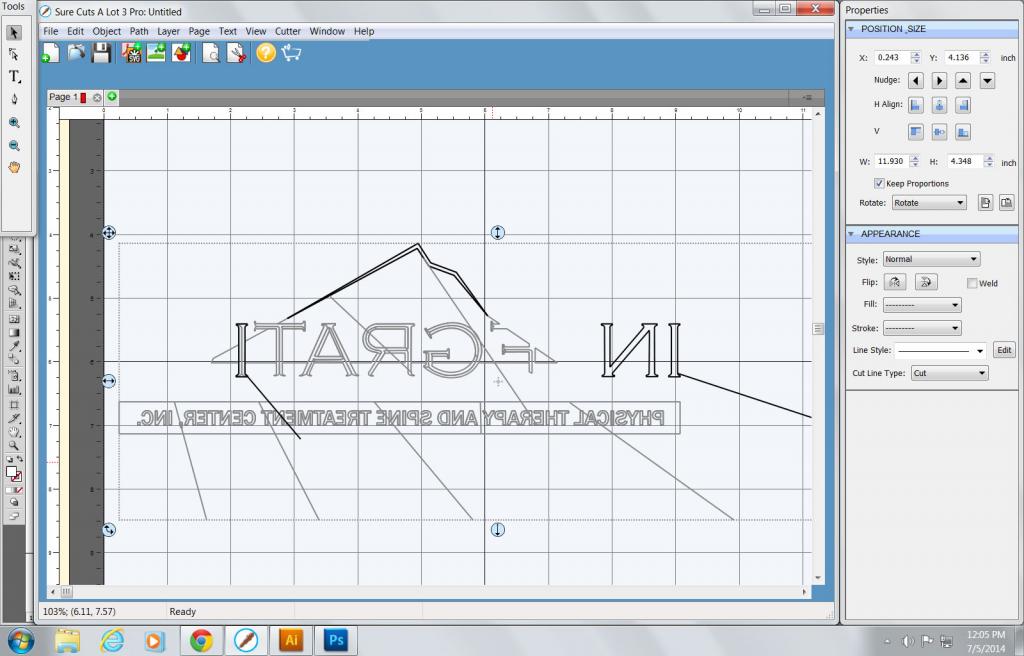Align objects to vertical middle
Viewport: 1024px width, 656px height.
939,132
